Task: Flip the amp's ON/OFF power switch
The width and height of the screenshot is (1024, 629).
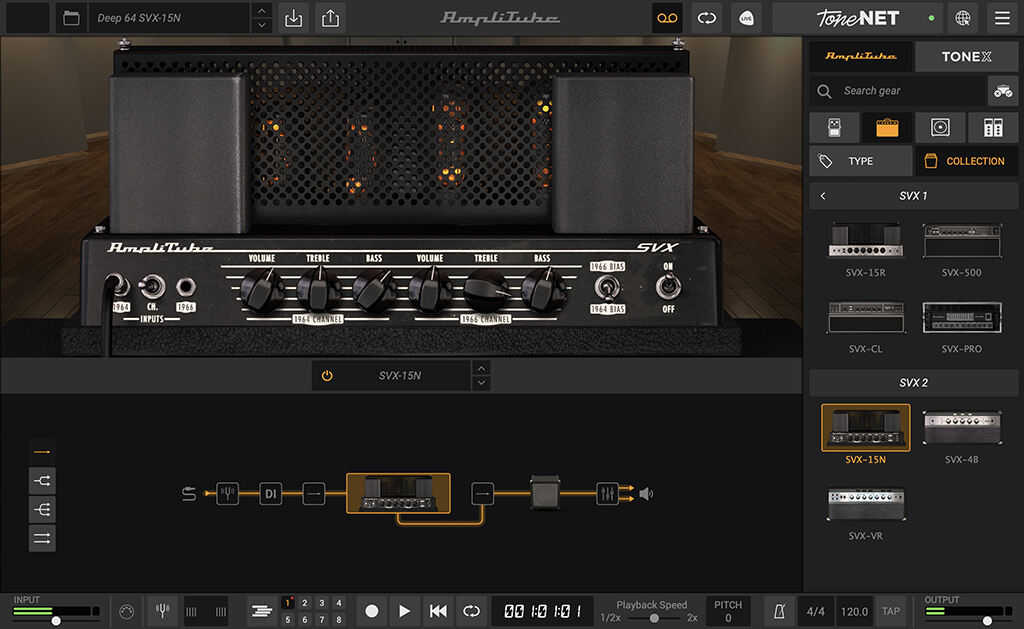Action: click(668, 288)
